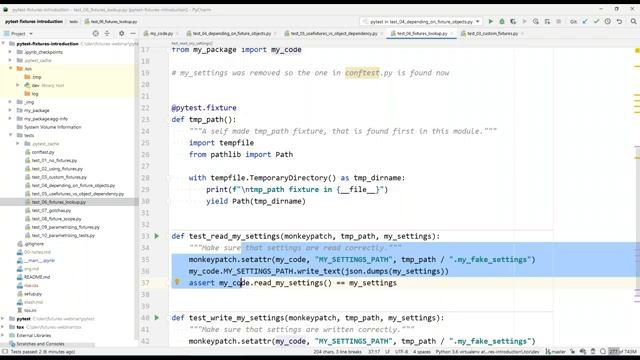Click the LF line separator in status bar
640x360 pixels.
(387, 351)
